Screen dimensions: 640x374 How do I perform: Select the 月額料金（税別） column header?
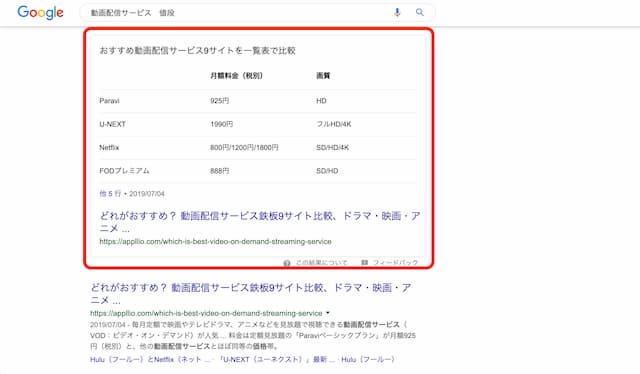(x=237, y=76)
